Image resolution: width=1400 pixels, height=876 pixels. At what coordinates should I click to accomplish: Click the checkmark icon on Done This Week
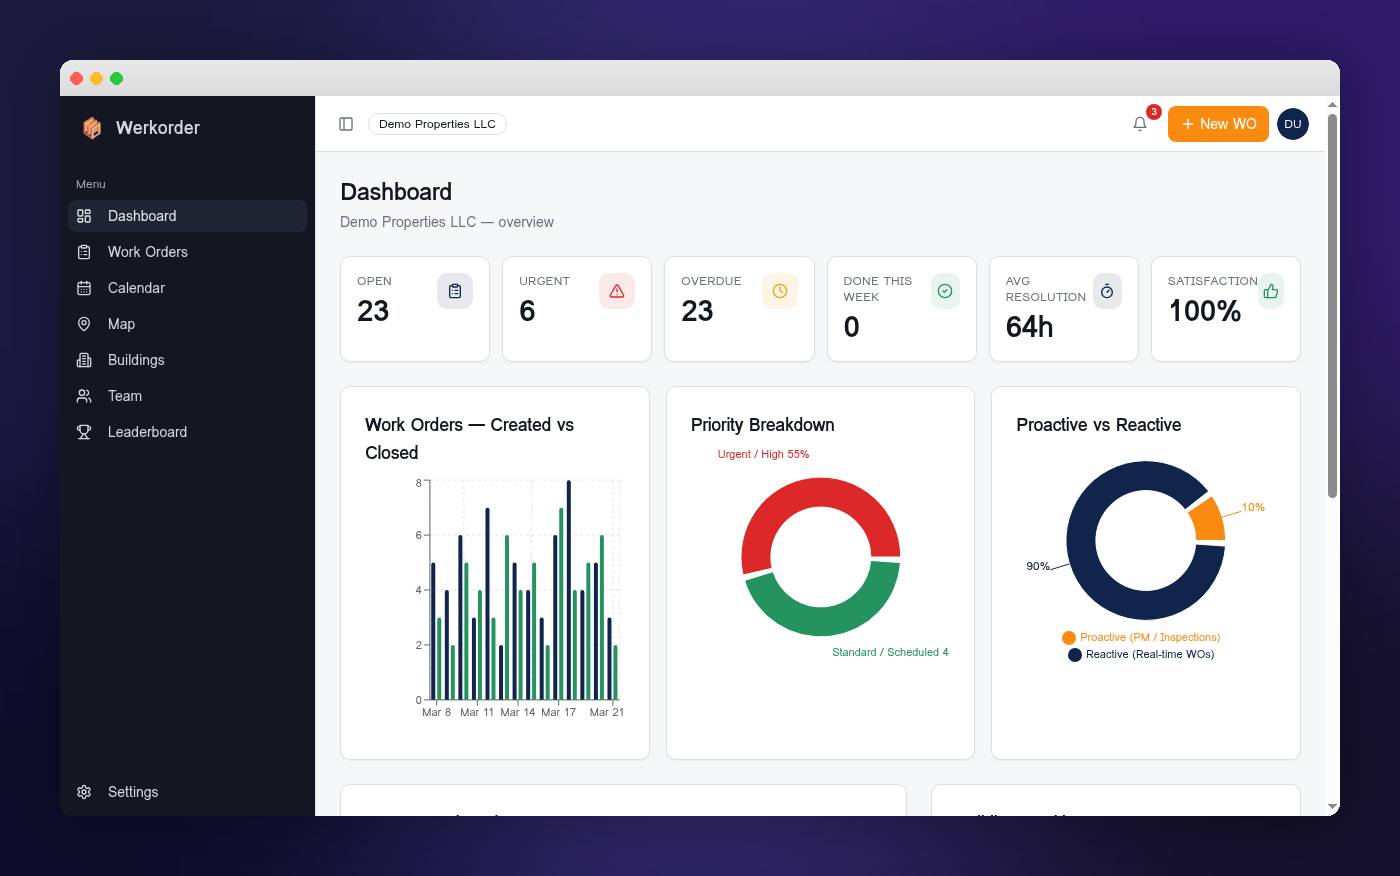pos(945,291)
